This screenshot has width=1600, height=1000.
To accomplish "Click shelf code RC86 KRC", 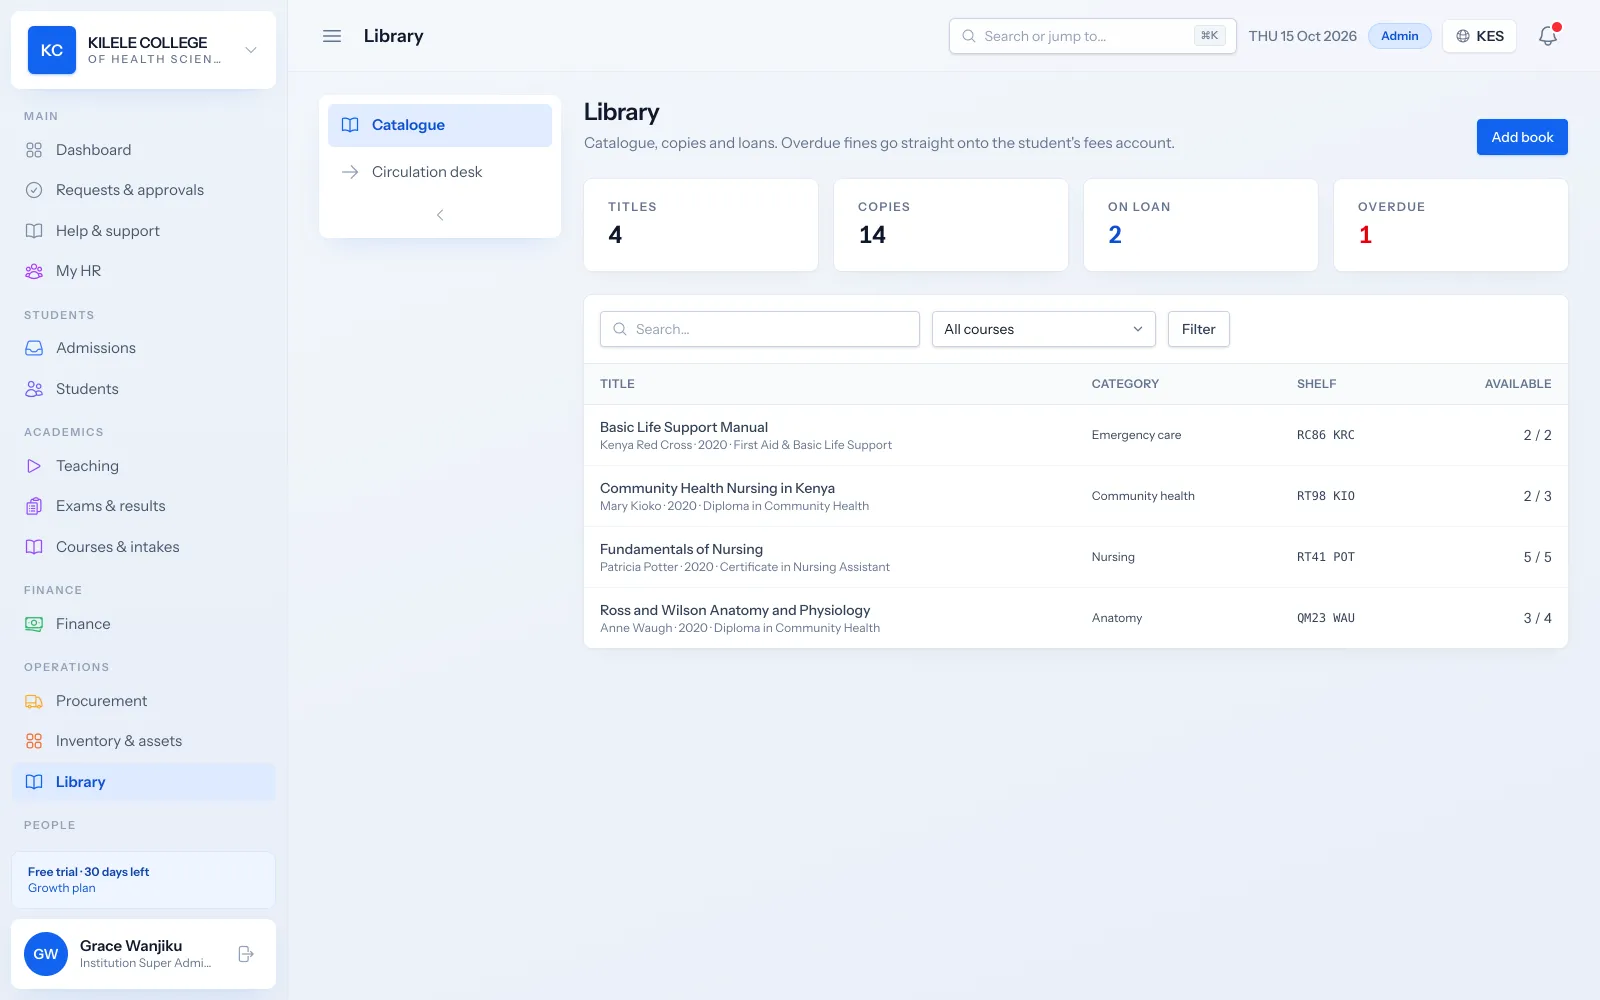I will click(1325, 435).
